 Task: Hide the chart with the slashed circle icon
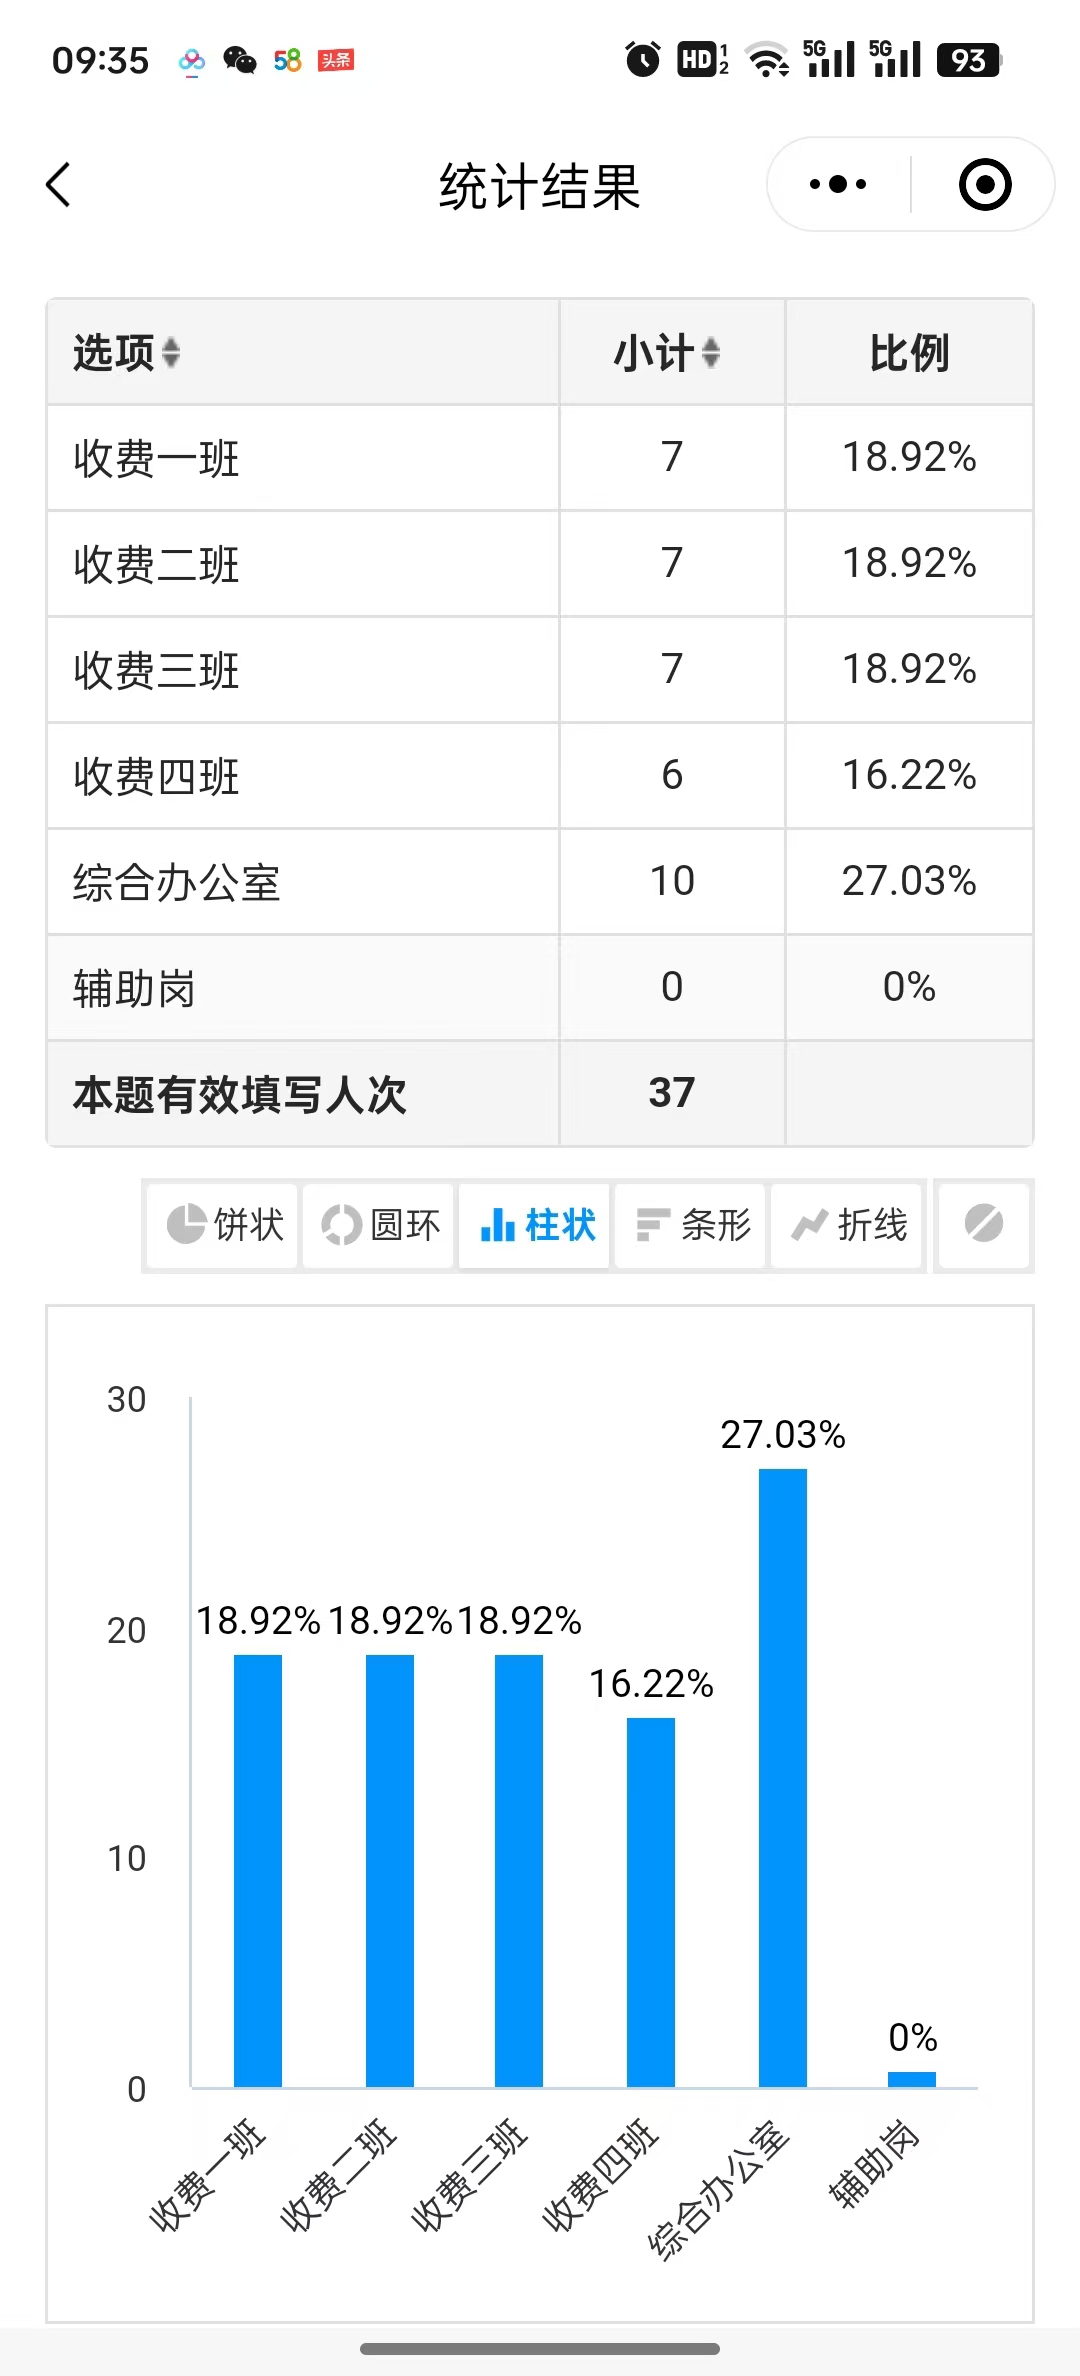click(984, 1224)
